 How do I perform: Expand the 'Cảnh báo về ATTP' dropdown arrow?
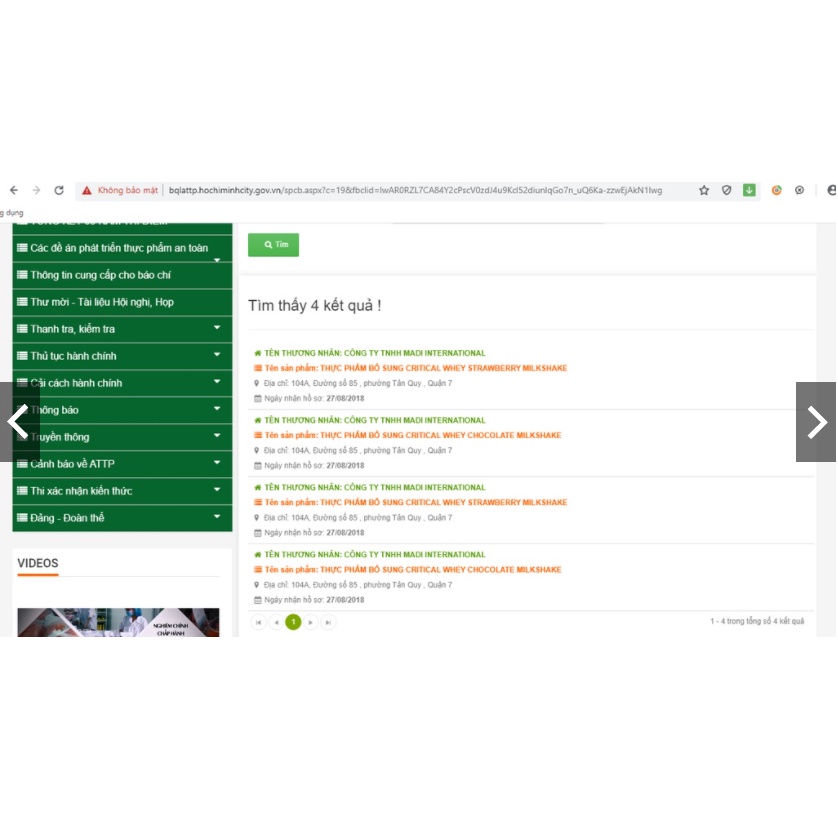[217, 462]
